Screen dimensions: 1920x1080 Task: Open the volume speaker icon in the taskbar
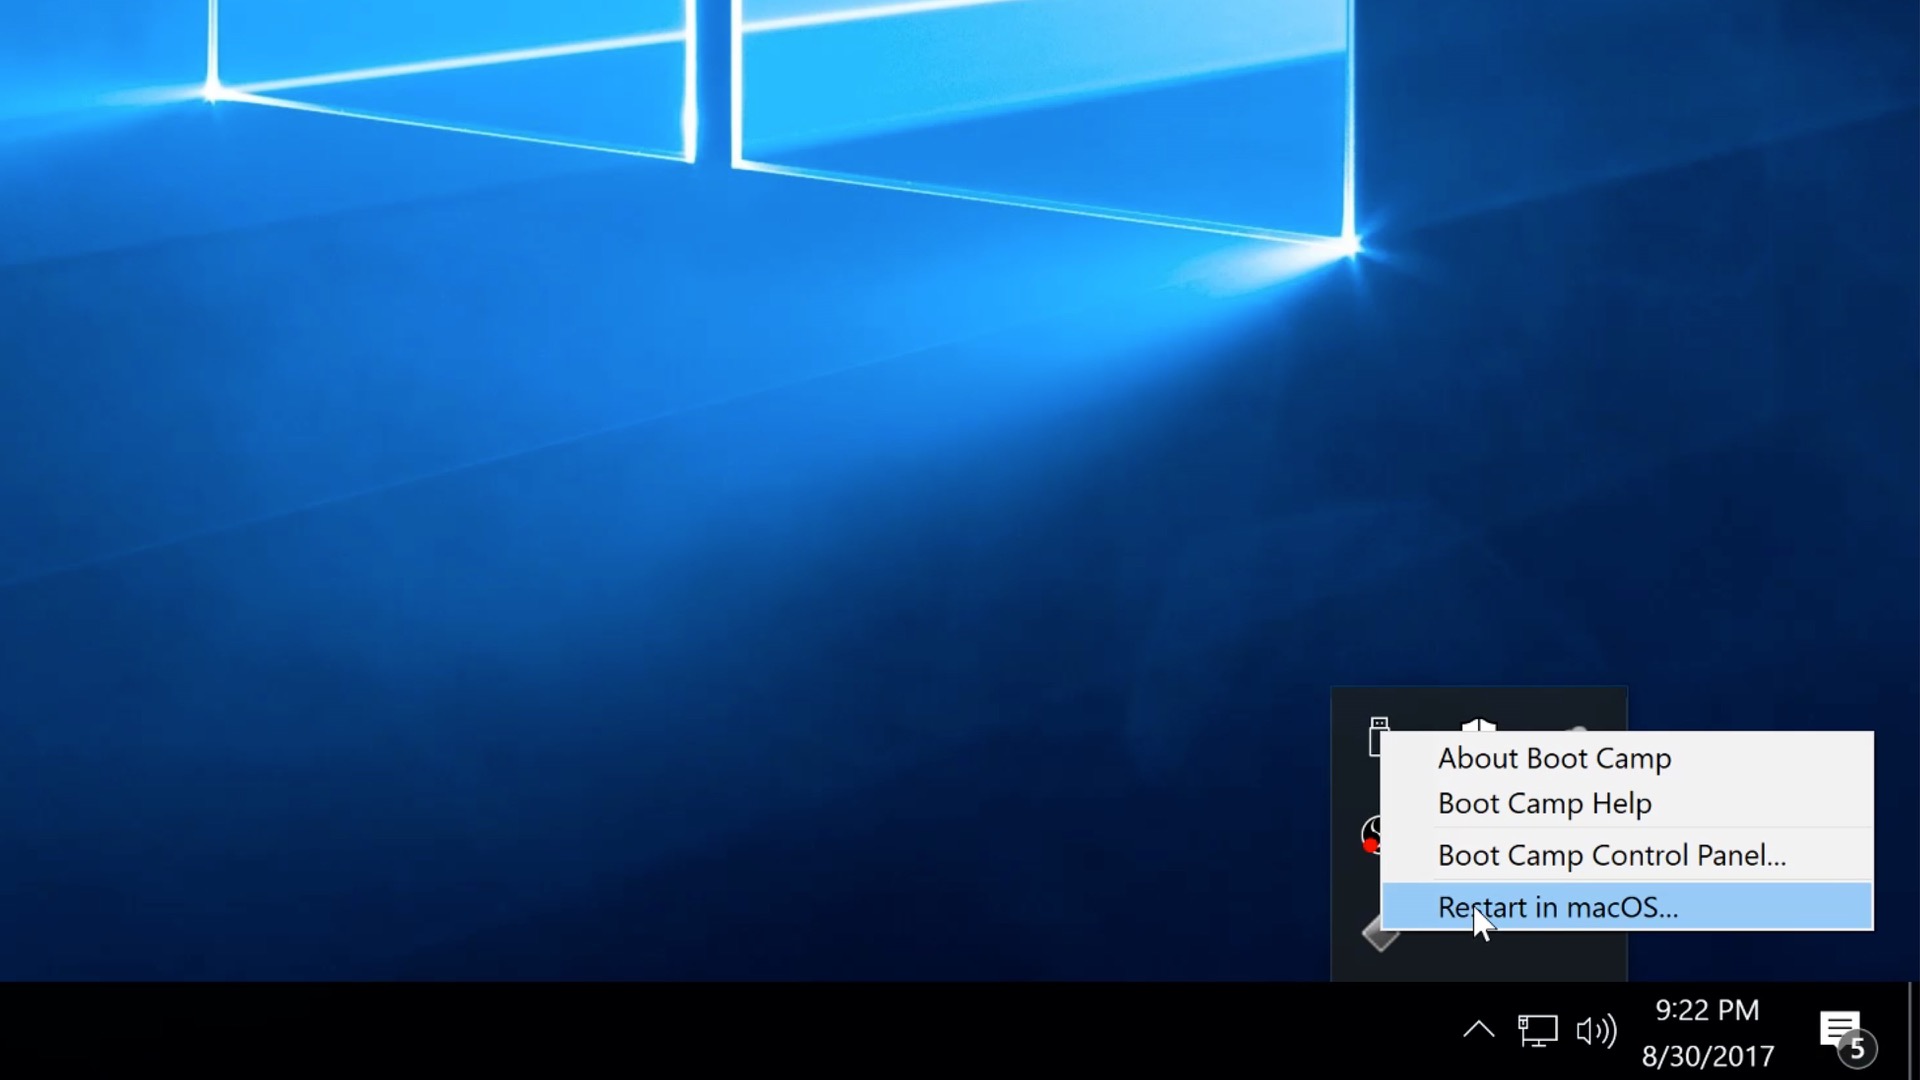[1598, 1031]
